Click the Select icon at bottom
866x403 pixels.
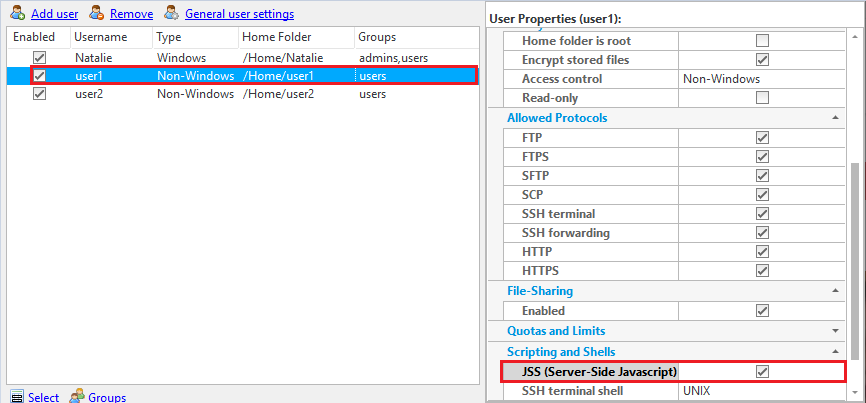point(16,397)
